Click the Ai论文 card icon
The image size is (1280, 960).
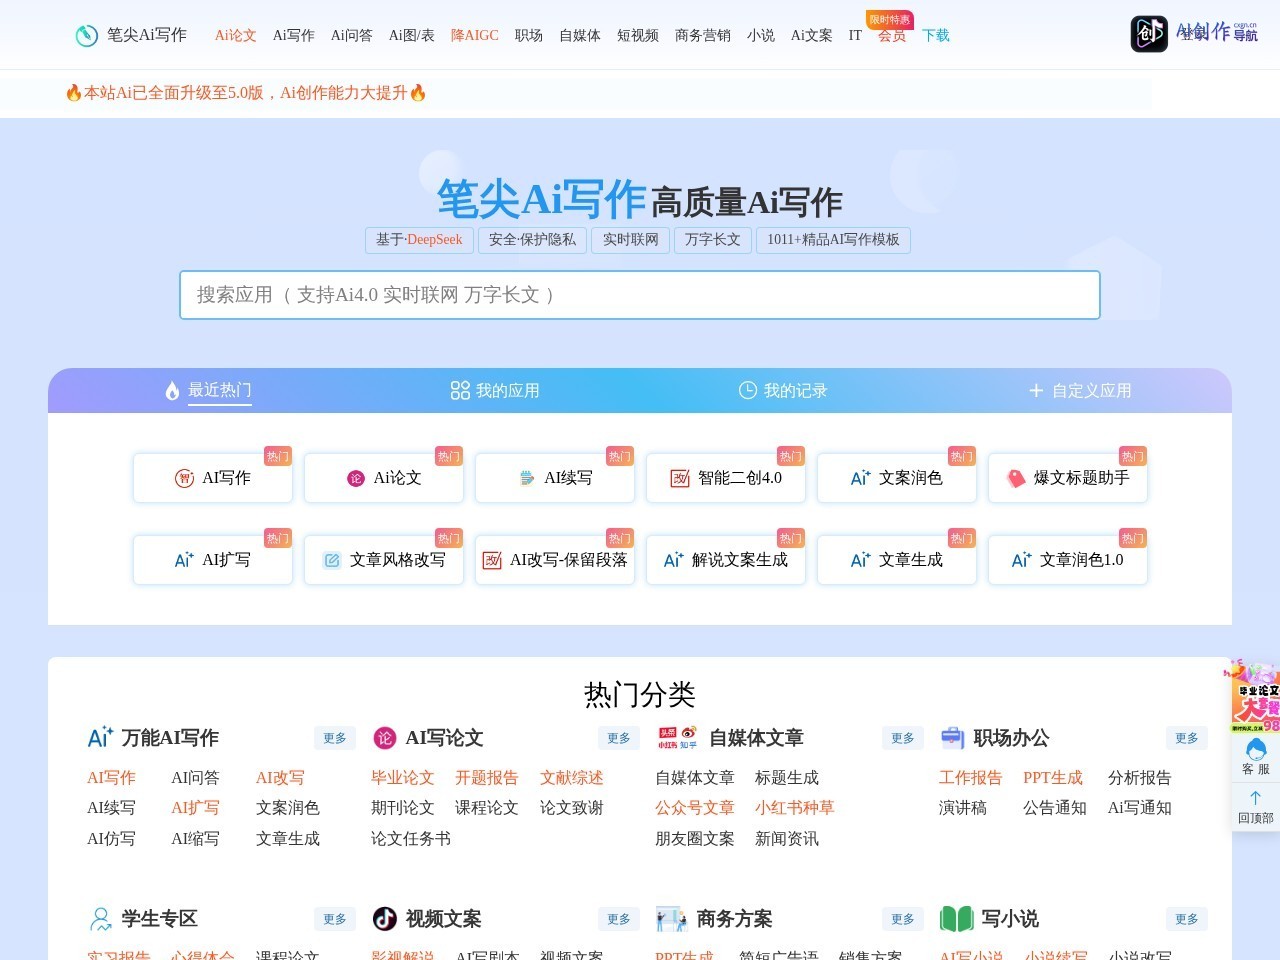(355, 478)
